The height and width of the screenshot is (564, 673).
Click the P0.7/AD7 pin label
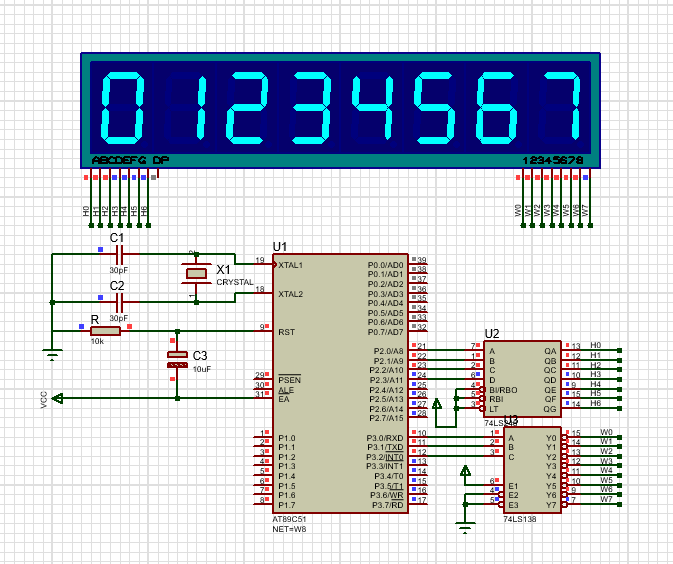385,332
